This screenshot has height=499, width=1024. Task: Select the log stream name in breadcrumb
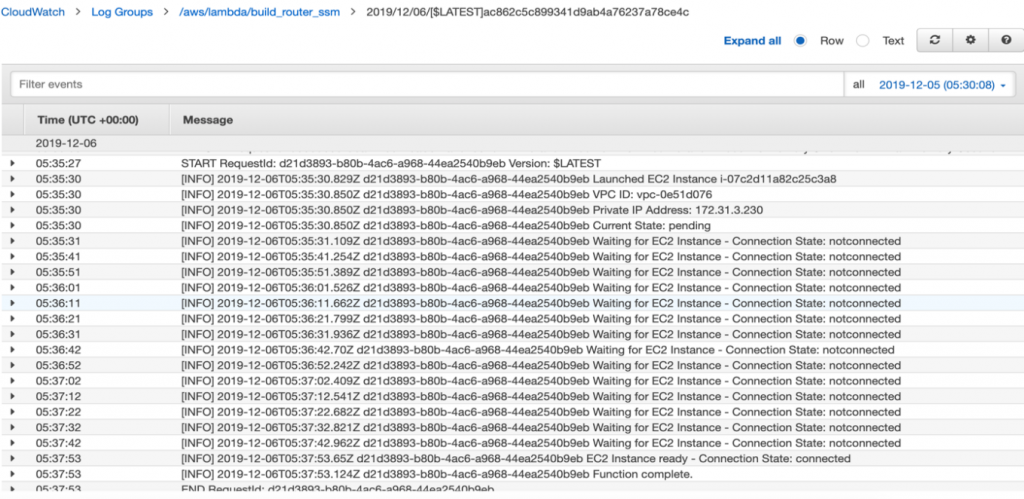pyautogui.click(x=528, y=12)
